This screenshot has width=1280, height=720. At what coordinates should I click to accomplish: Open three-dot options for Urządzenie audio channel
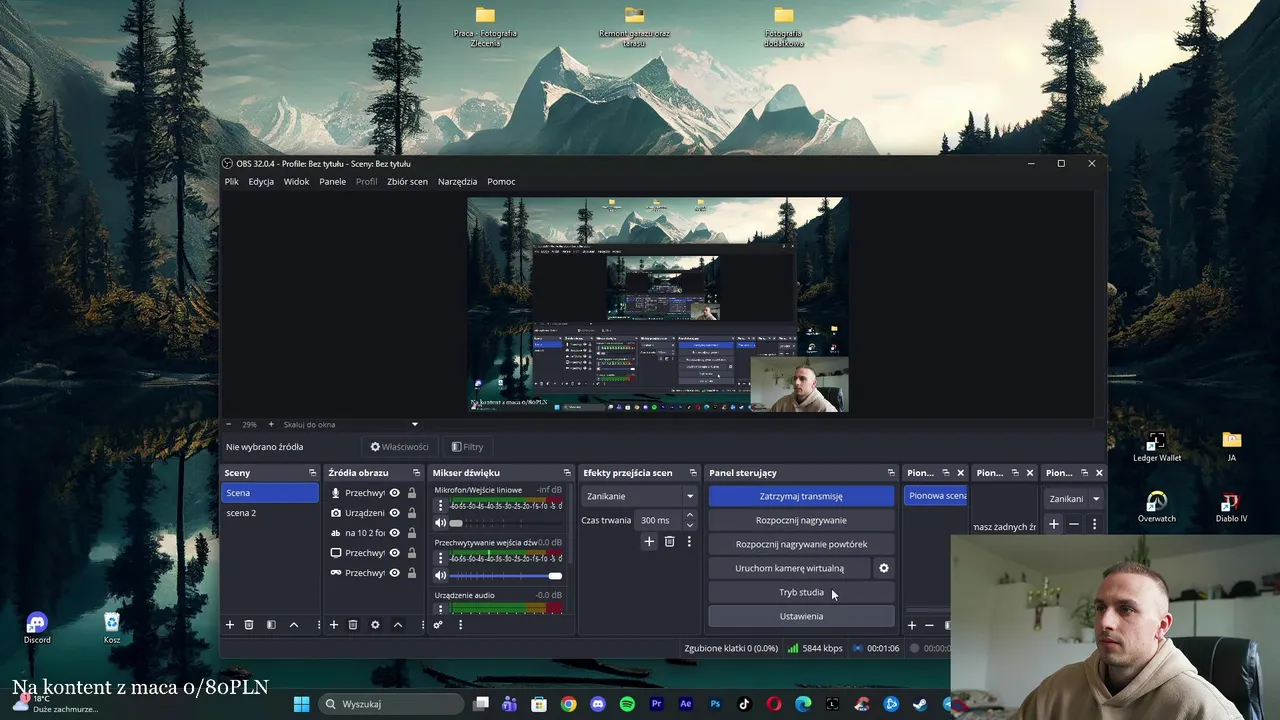440,609
